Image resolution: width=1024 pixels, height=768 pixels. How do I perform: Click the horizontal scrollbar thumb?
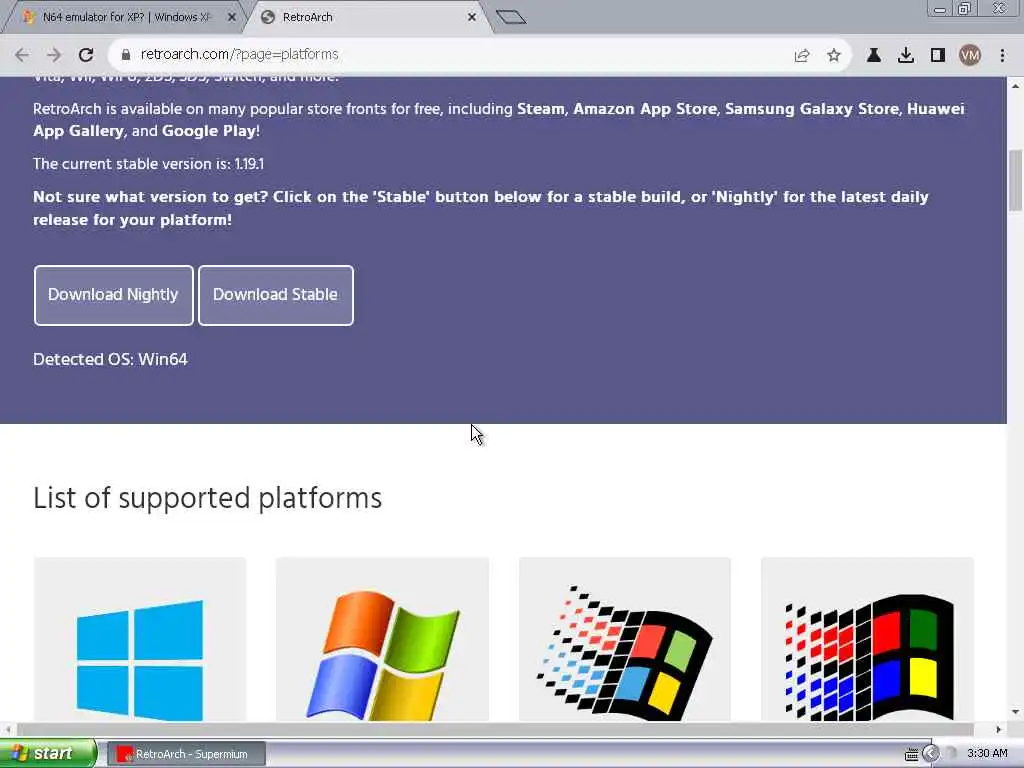(x=495, y=729)
